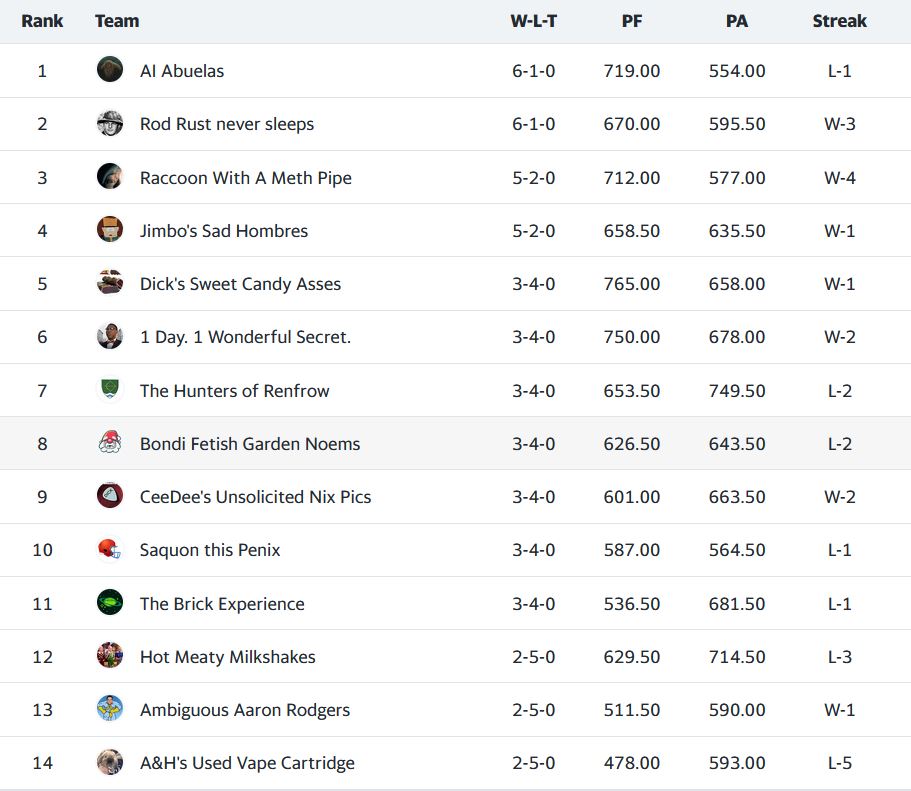Select Saquon this Penix helmet icon
911x791 pixels.
110,549
